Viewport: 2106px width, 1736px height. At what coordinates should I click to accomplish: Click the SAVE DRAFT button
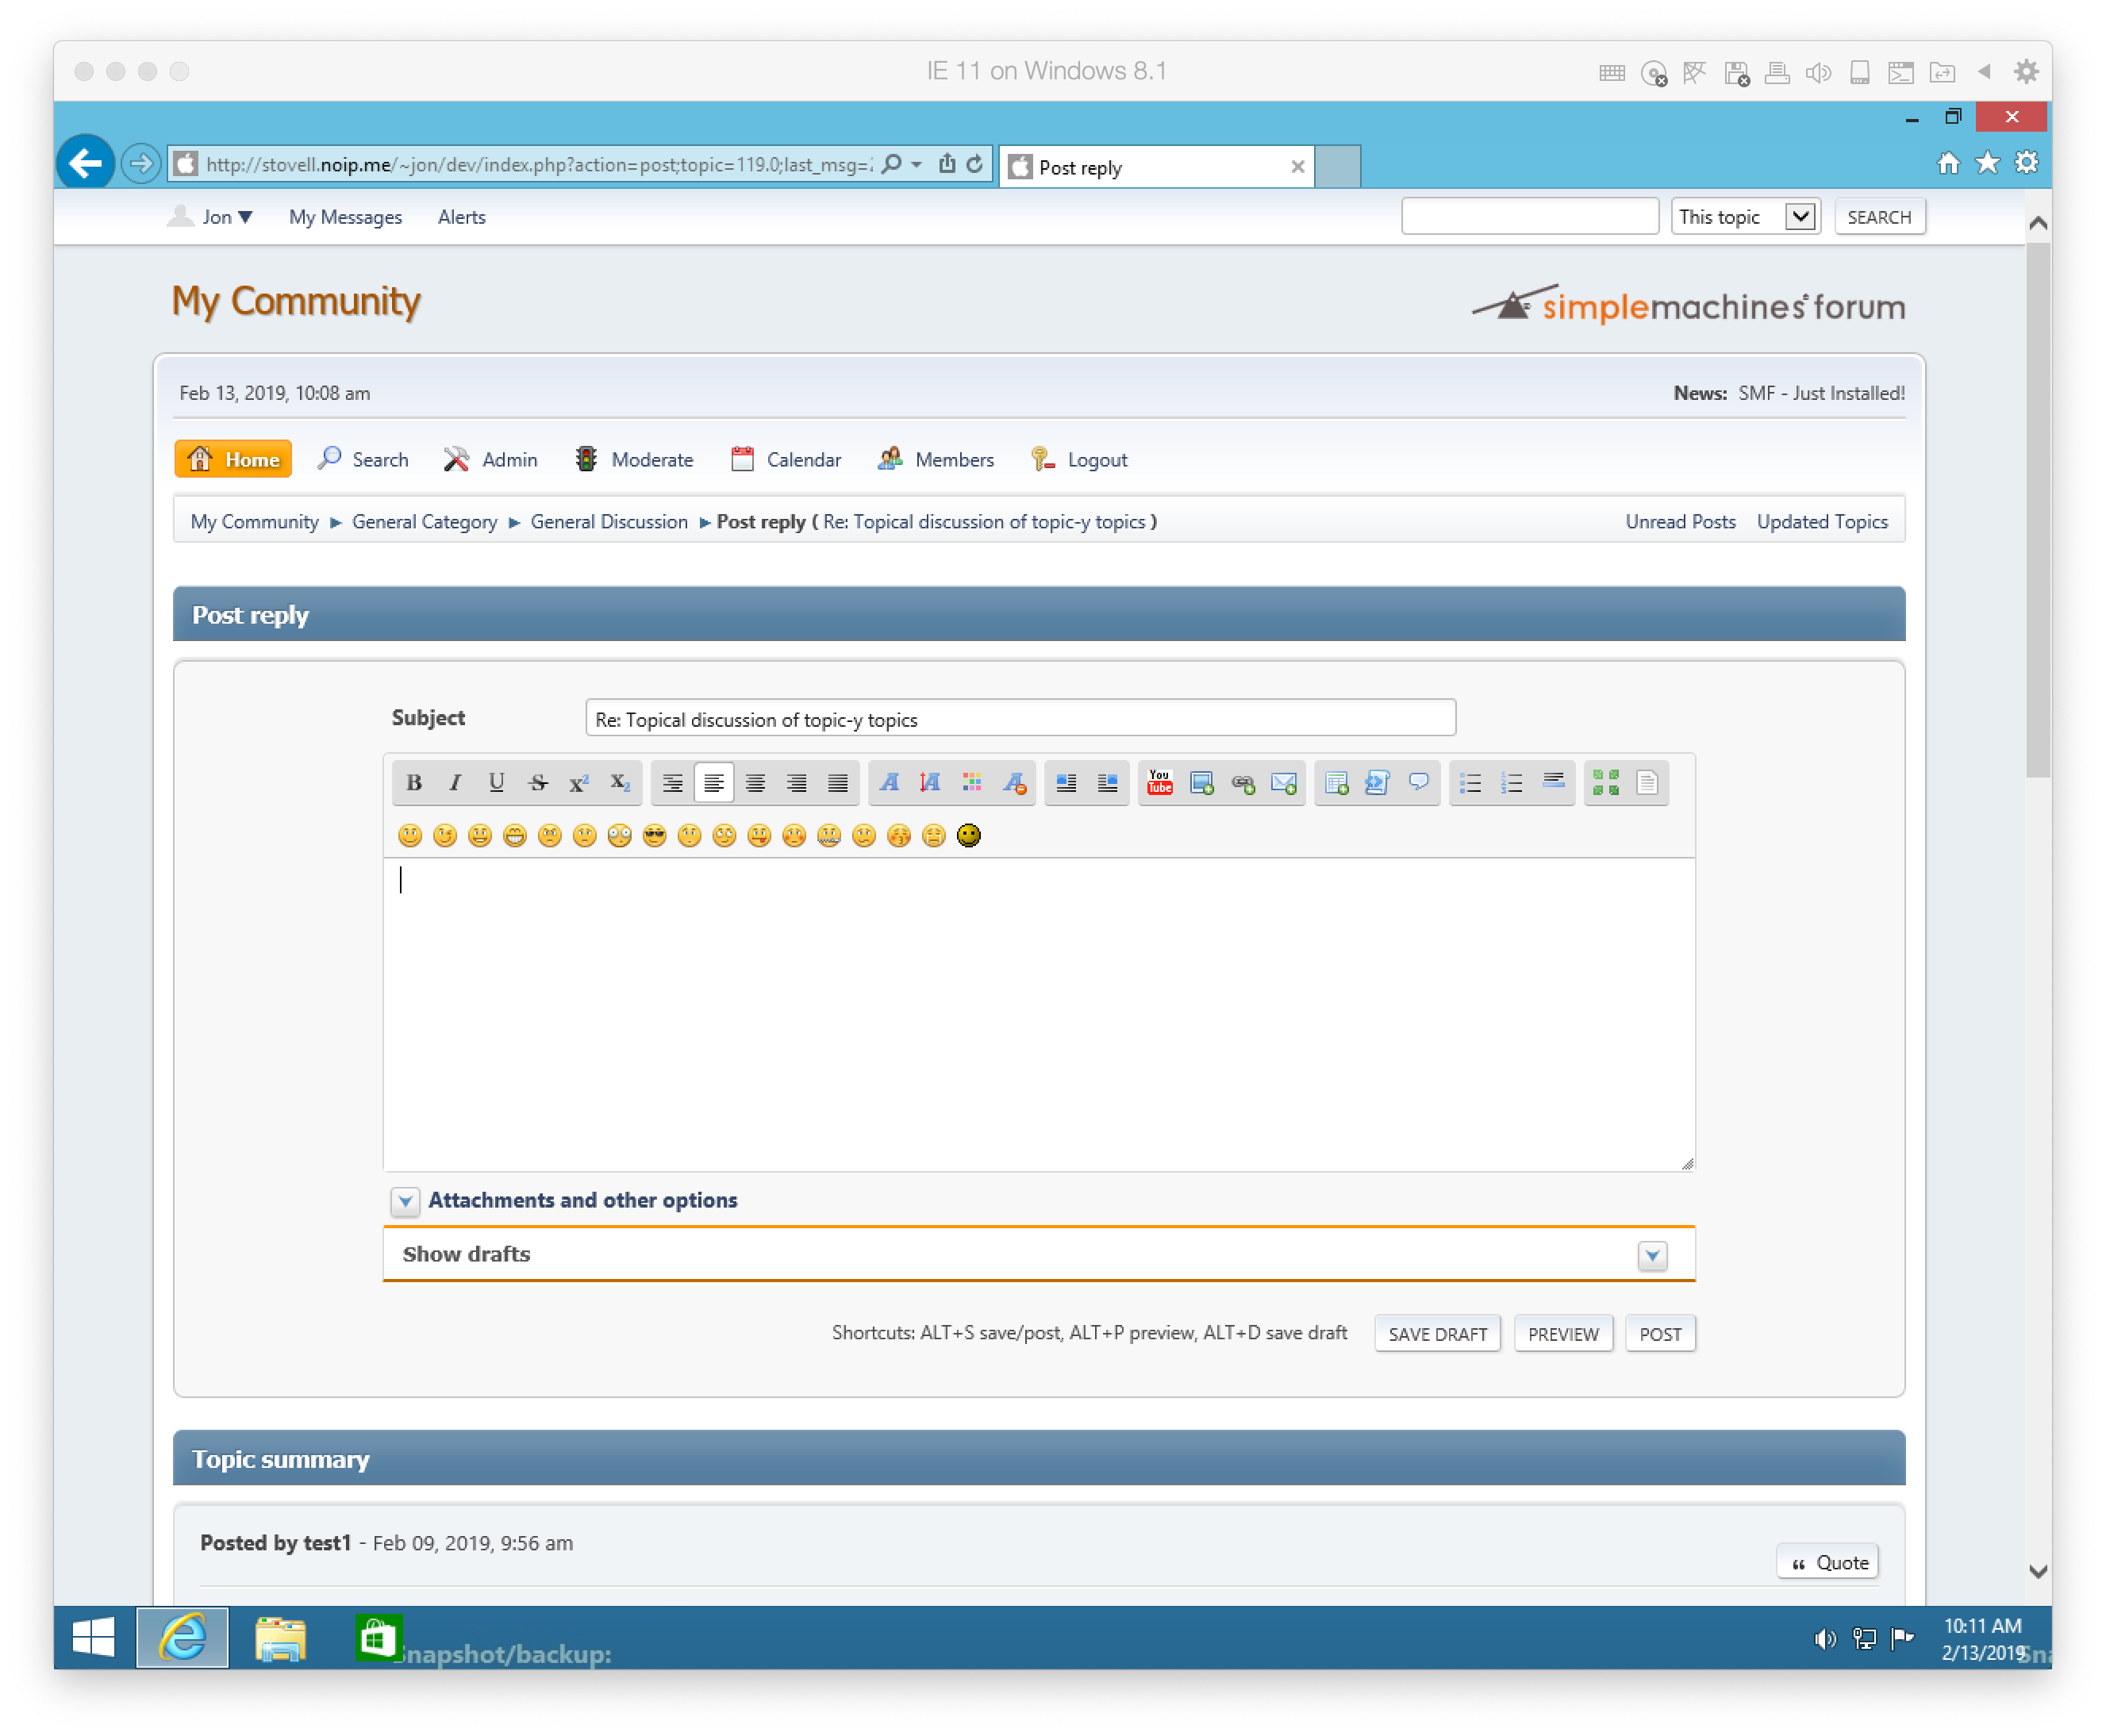click(x=1438, y=1334)
